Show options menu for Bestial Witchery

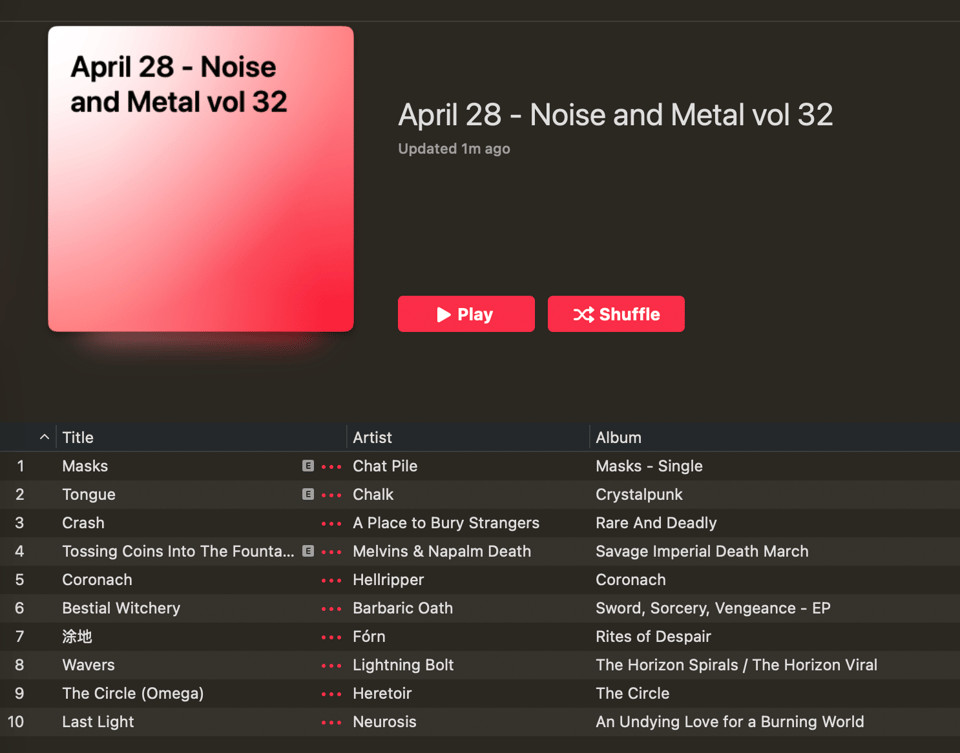pos(331,608)
